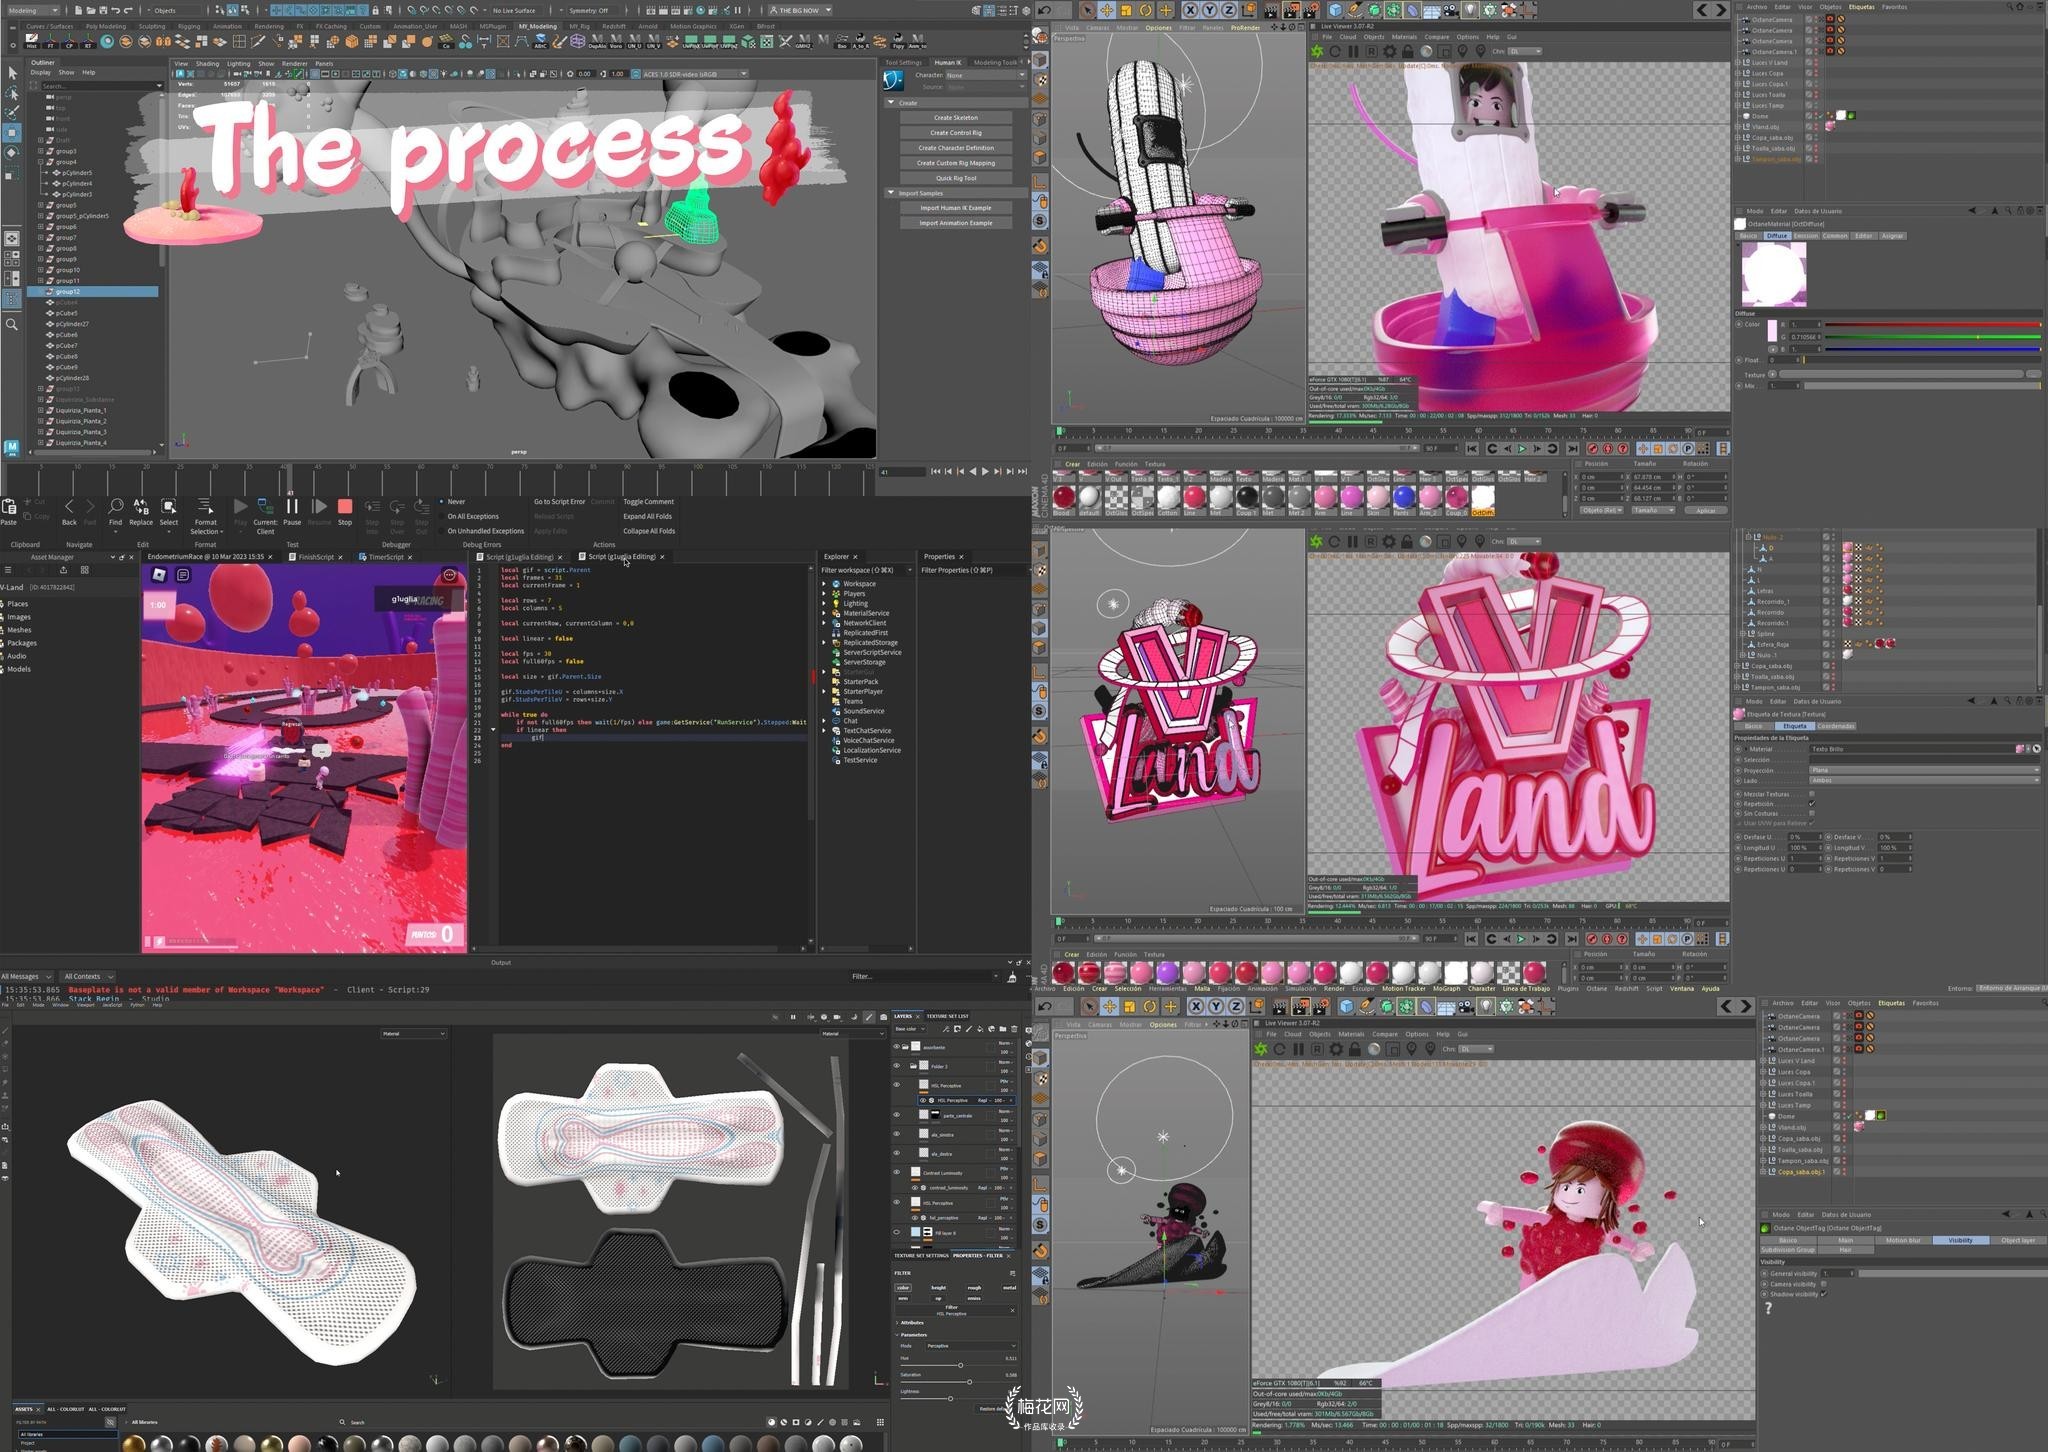
Task: Switch to the TimerScript tab in Roblox Studio
Action: click(385, 557)
